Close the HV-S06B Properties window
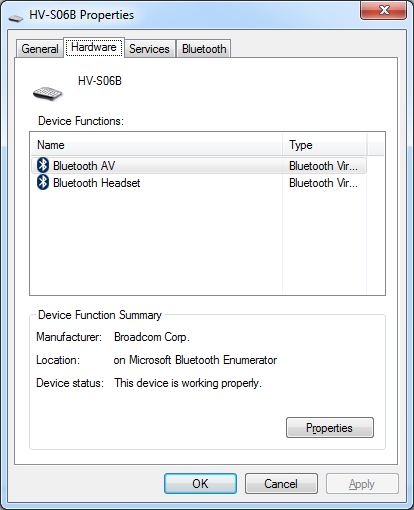This screenshot has width=414, height=510. [x=383, y=10]
